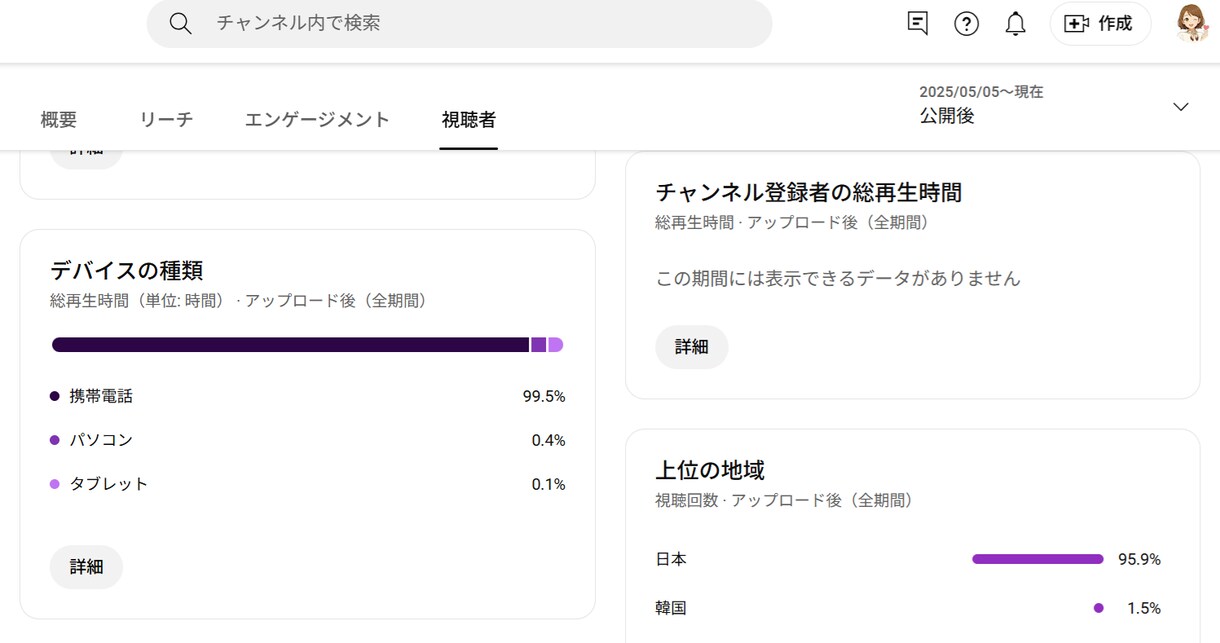Click the この期間には表示できるデータがありません message
Image resolution: width=1220 pixels, height=643 pixels.
pos(838,278)
